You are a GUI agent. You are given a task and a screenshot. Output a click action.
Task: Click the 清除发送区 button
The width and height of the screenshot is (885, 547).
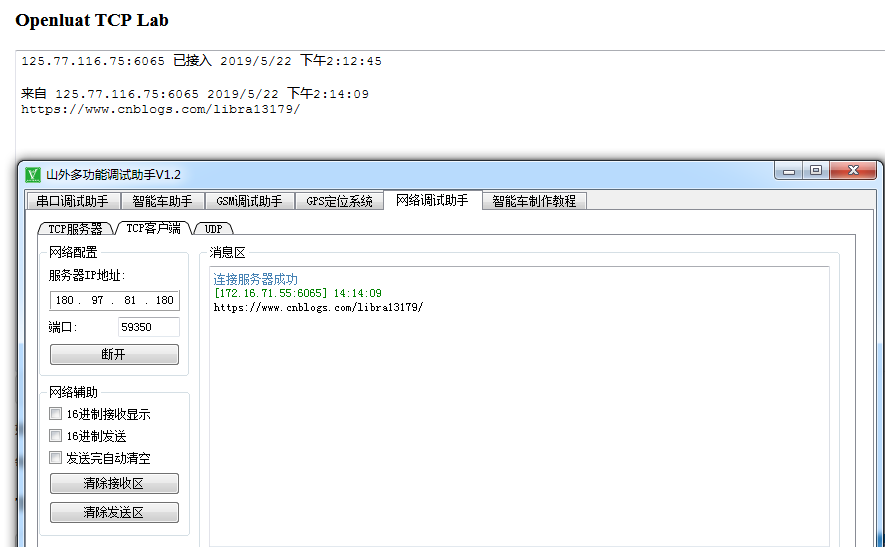pos(114,513)
